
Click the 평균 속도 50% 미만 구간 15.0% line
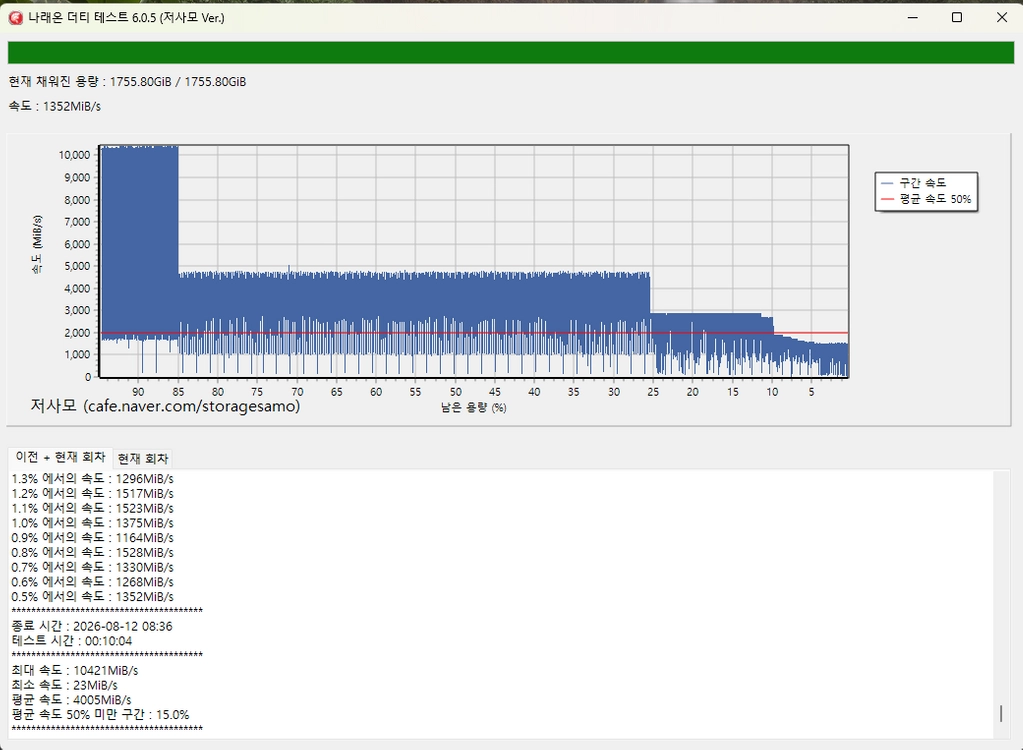tap(100, 715)
